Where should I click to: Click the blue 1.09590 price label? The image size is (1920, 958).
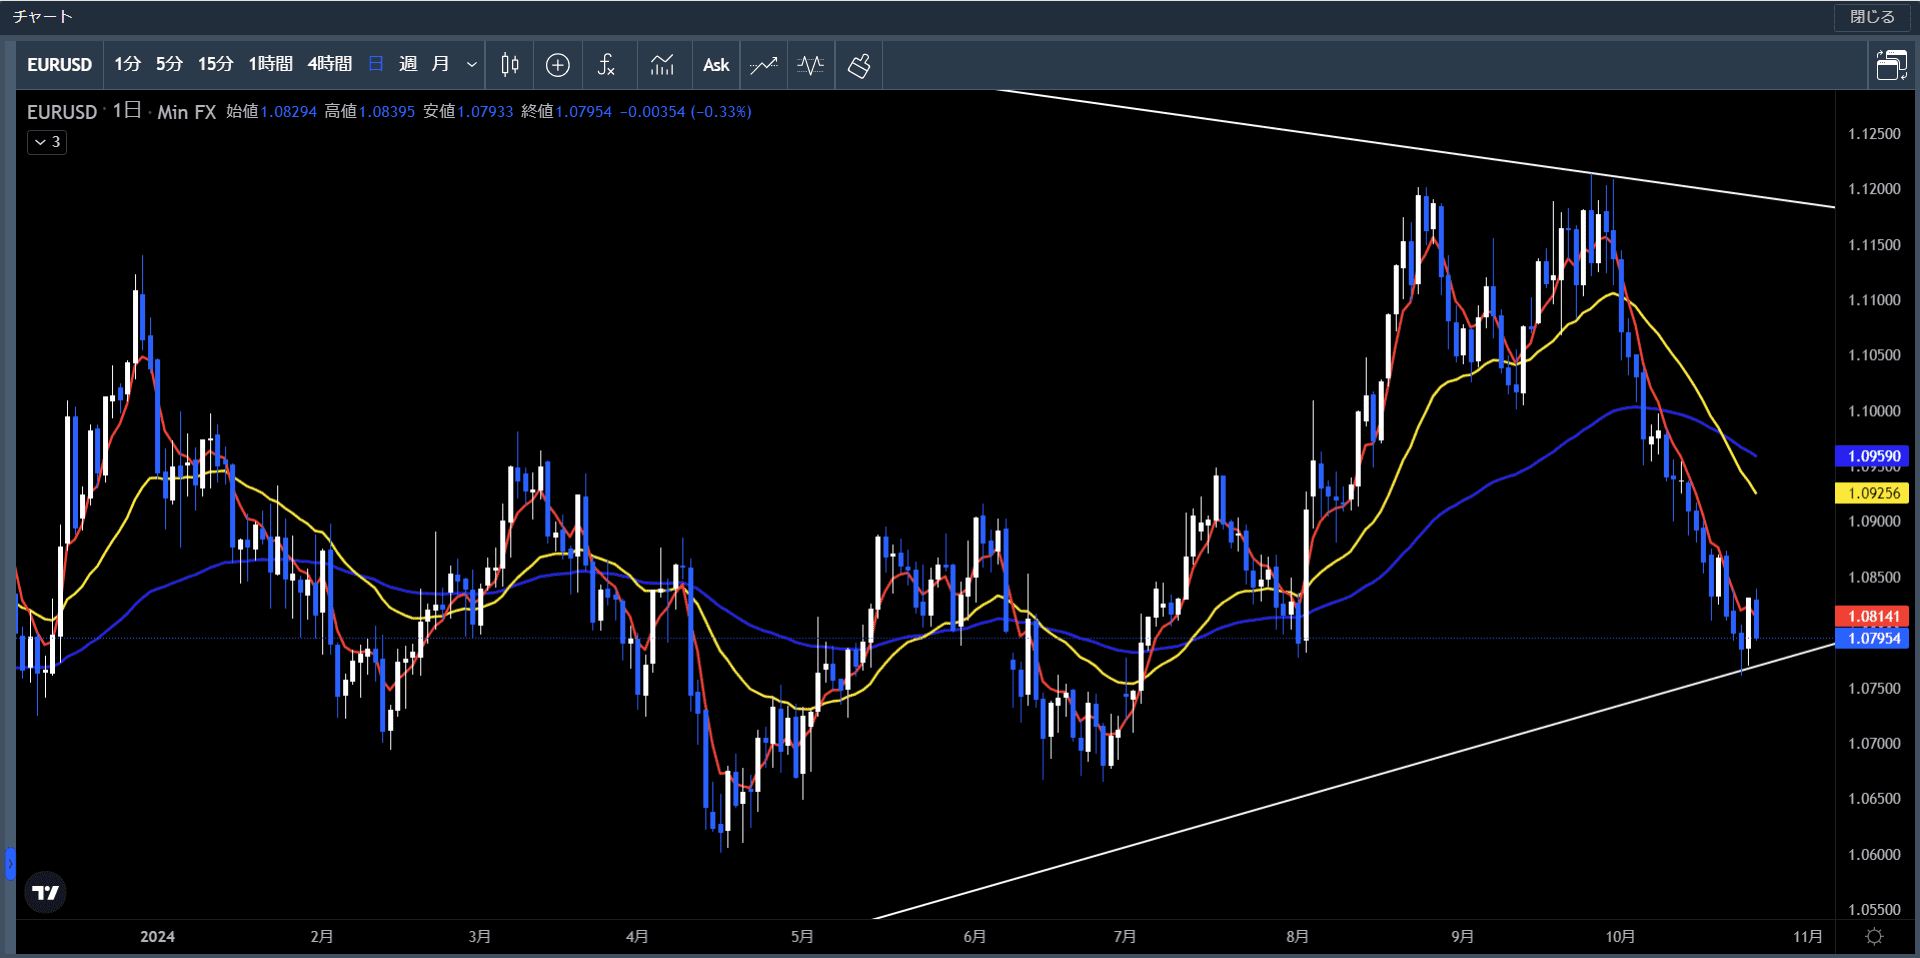(1873, 456)
